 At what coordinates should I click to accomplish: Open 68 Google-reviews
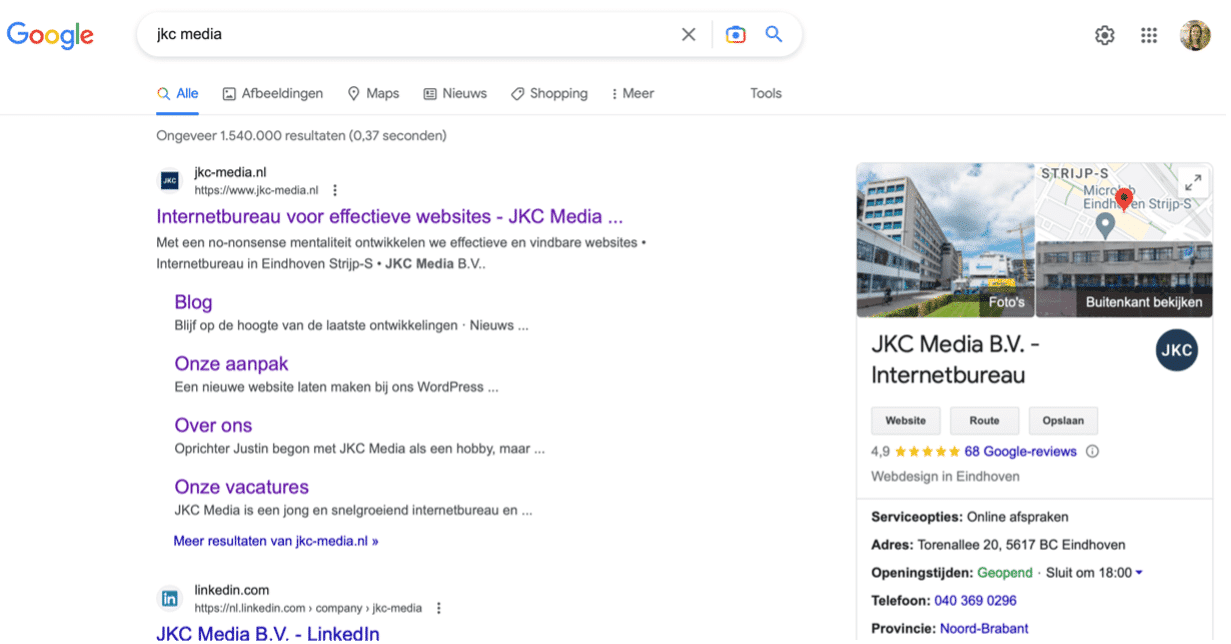point(1020,452)
